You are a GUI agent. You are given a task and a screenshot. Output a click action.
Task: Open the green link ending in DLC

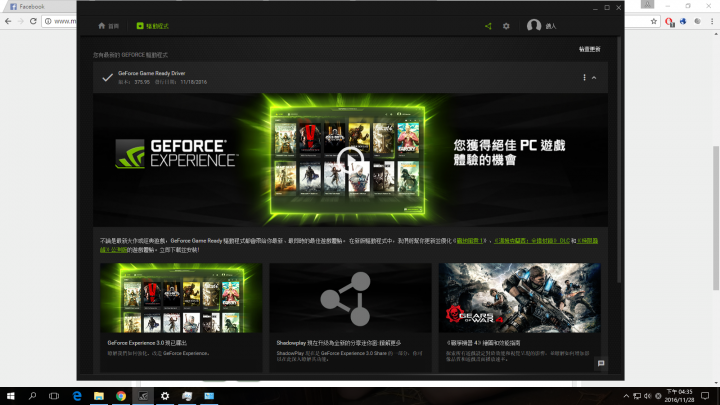532,241
